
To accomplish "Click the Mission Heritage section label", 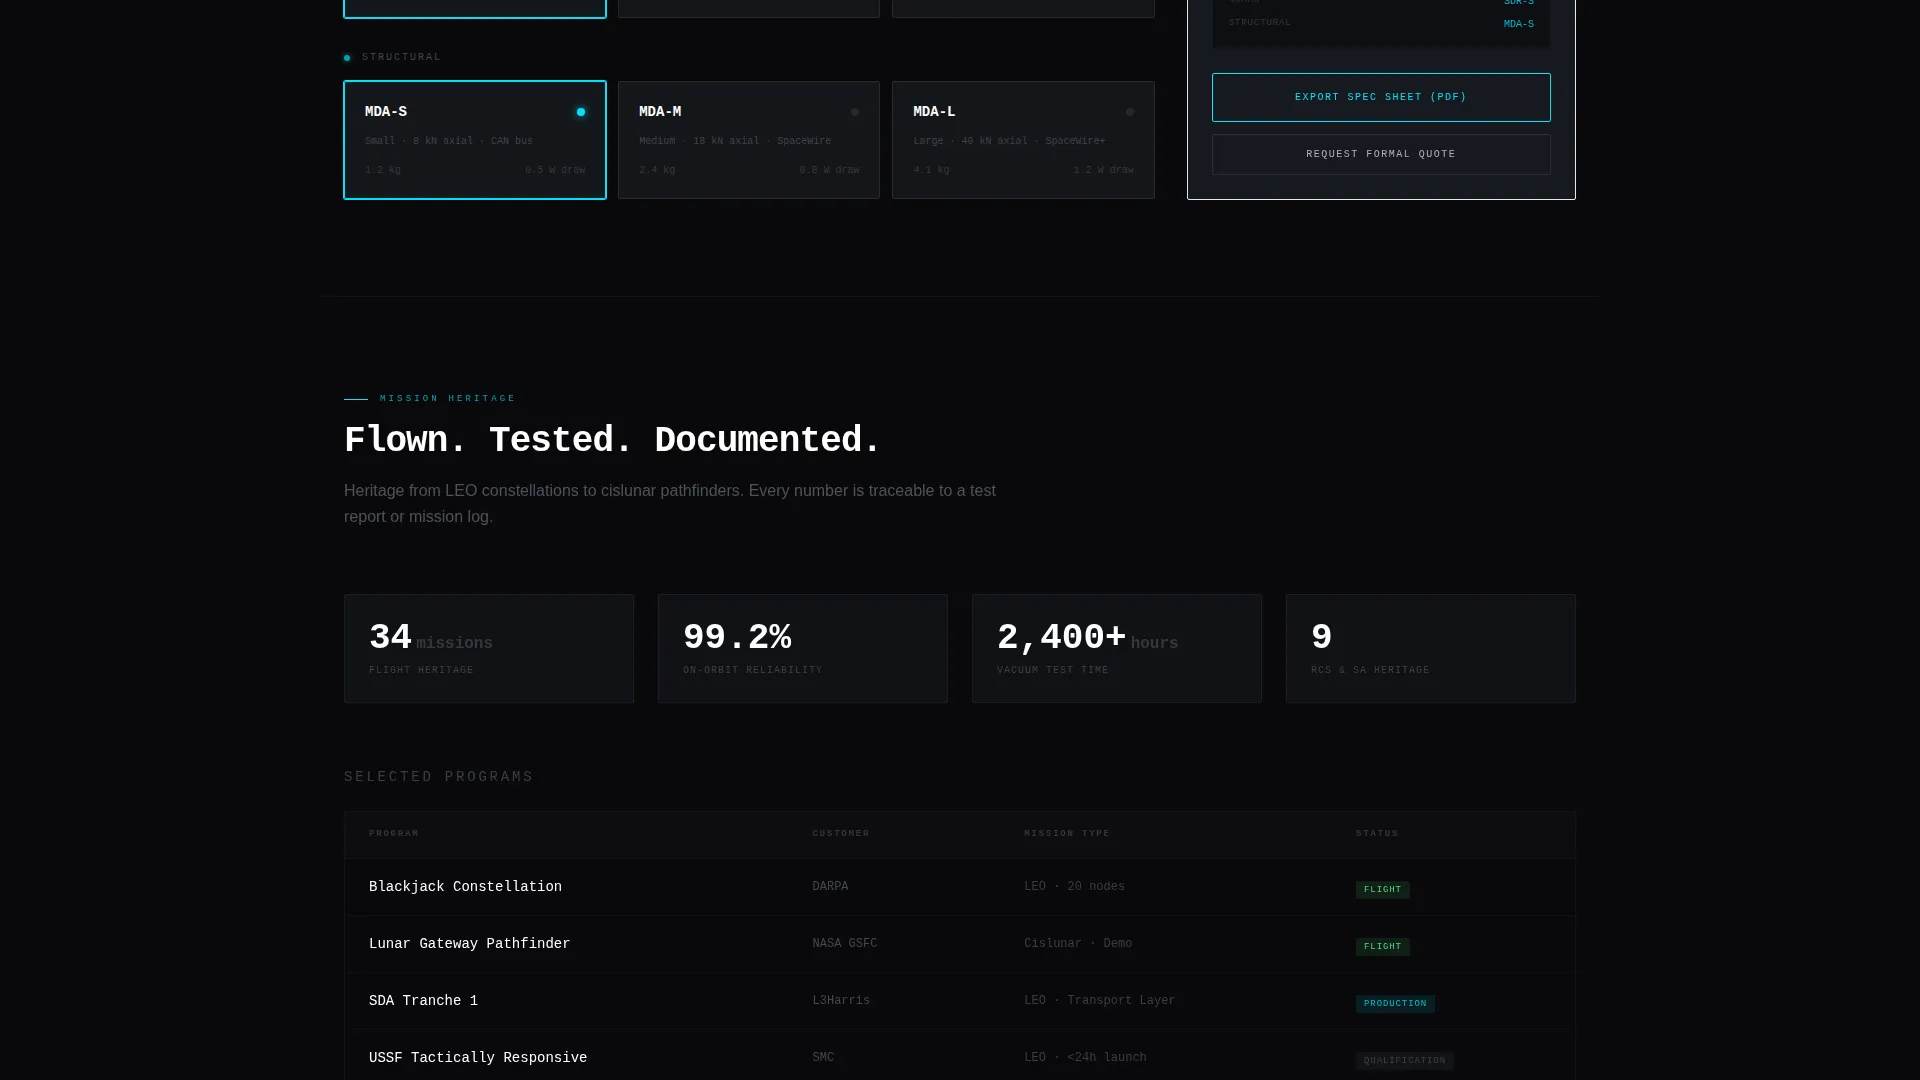I will [447, 398].
